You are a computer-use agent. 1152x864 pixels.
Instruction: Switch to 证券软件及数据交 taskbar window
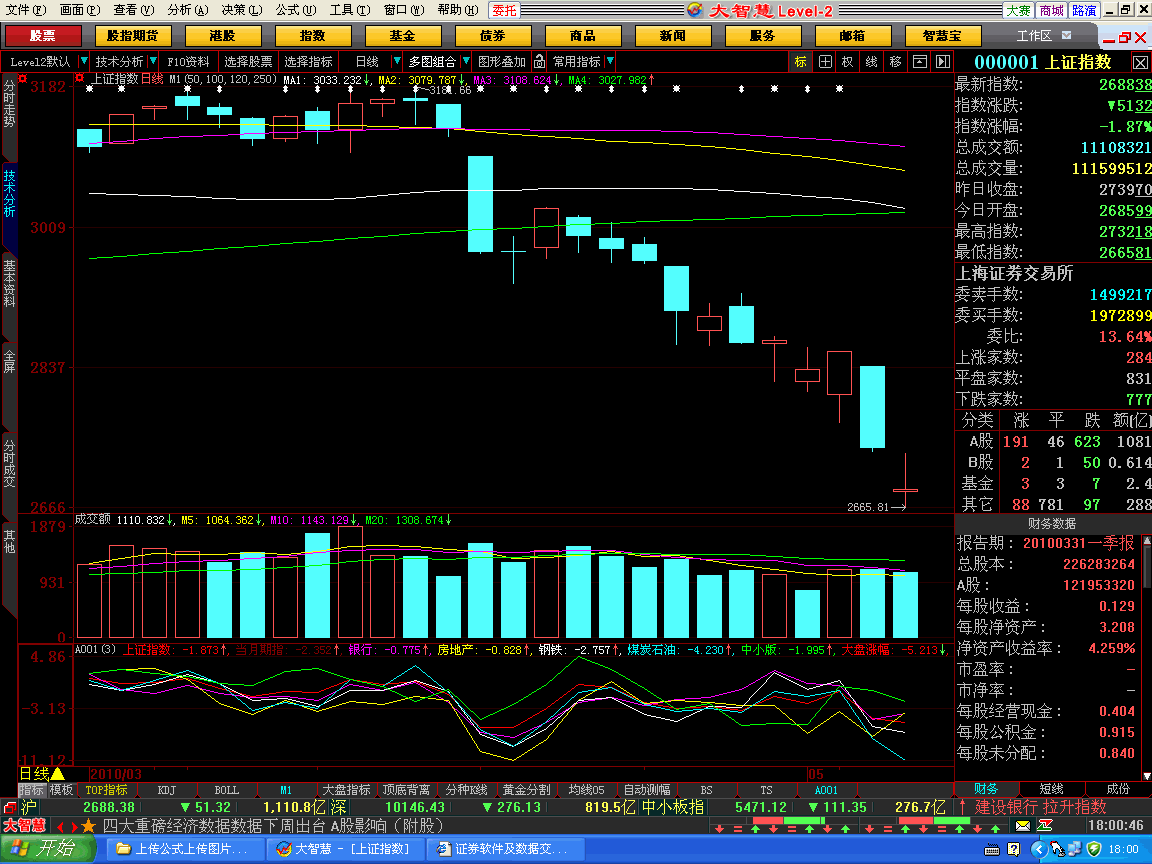point(507,849)
